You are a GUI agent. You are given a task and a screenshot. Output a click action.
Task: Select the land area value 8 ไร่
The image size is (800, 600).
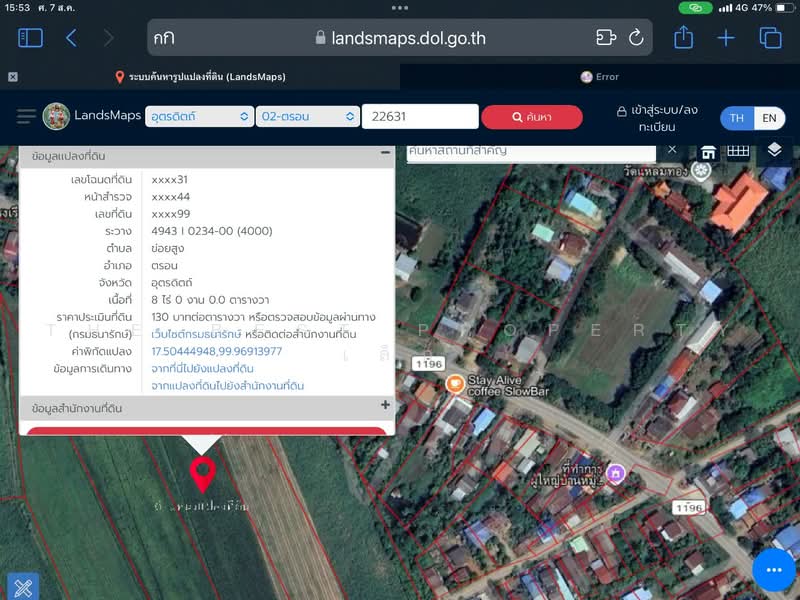coord(210,299)
